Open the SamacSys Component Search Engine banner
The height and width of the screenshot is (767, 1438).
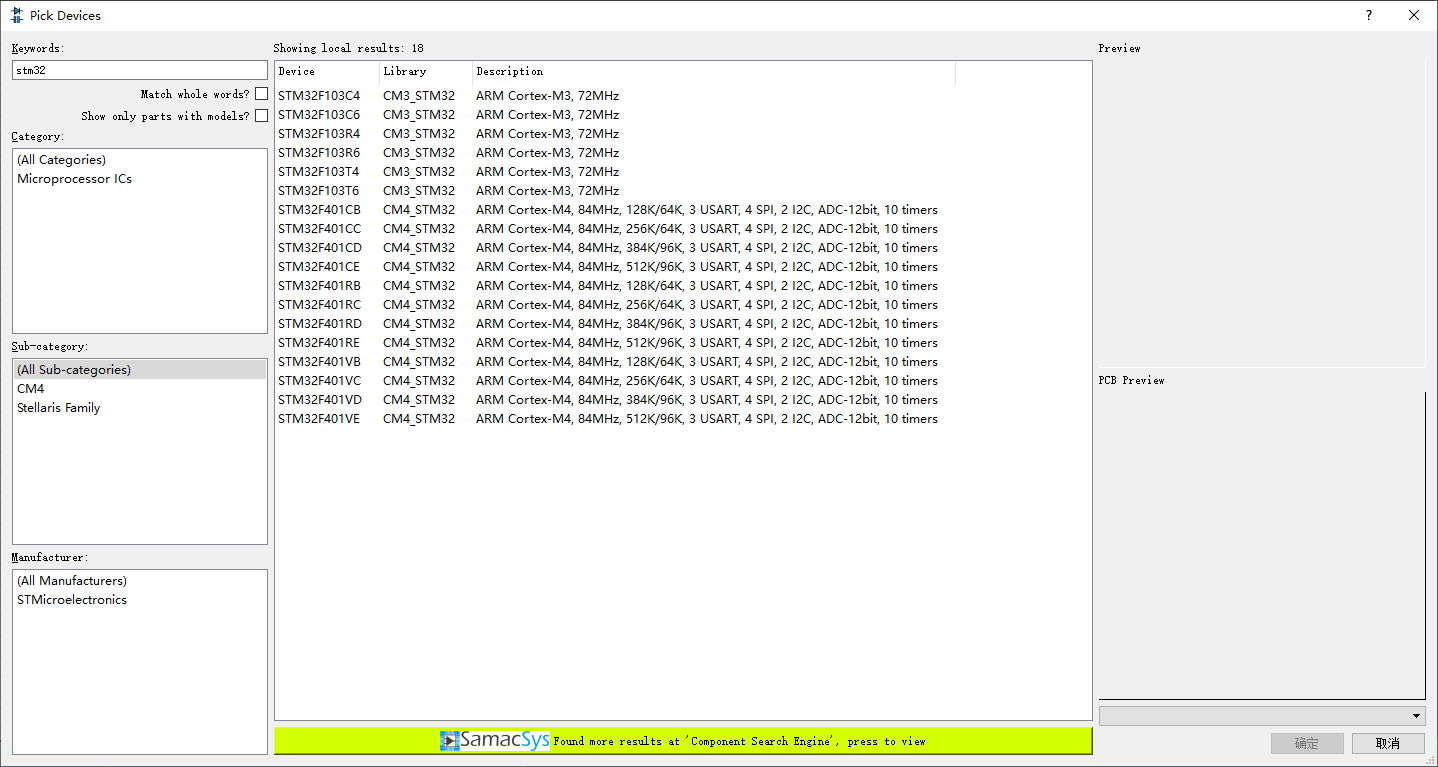click(x=683, y=741)
